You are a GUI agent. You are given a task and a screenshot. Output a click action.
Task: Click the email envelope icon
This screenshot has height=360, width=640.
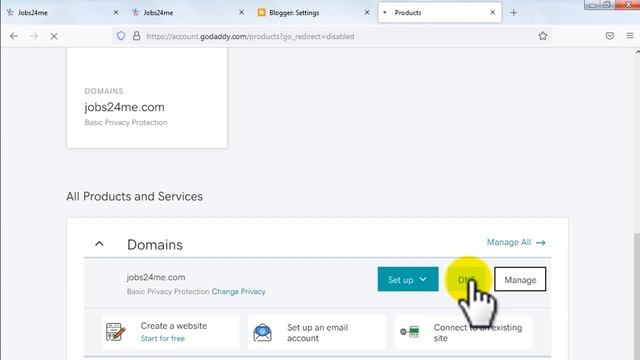pyautogui.click(x=262, y=332)
